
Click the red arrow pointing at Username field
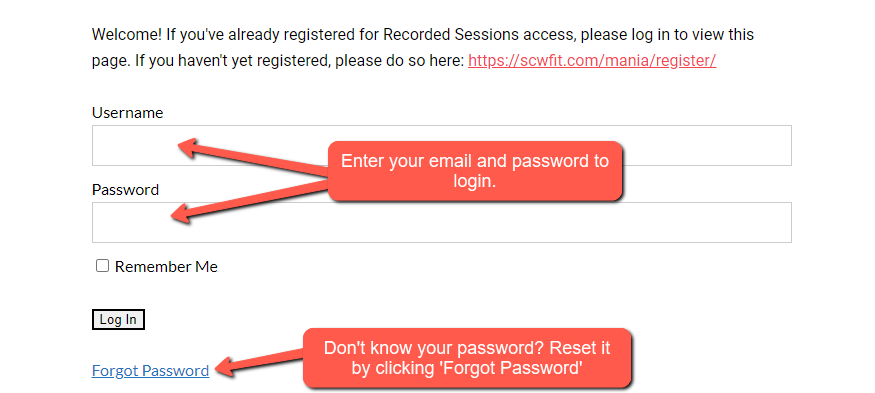[254, 155]
